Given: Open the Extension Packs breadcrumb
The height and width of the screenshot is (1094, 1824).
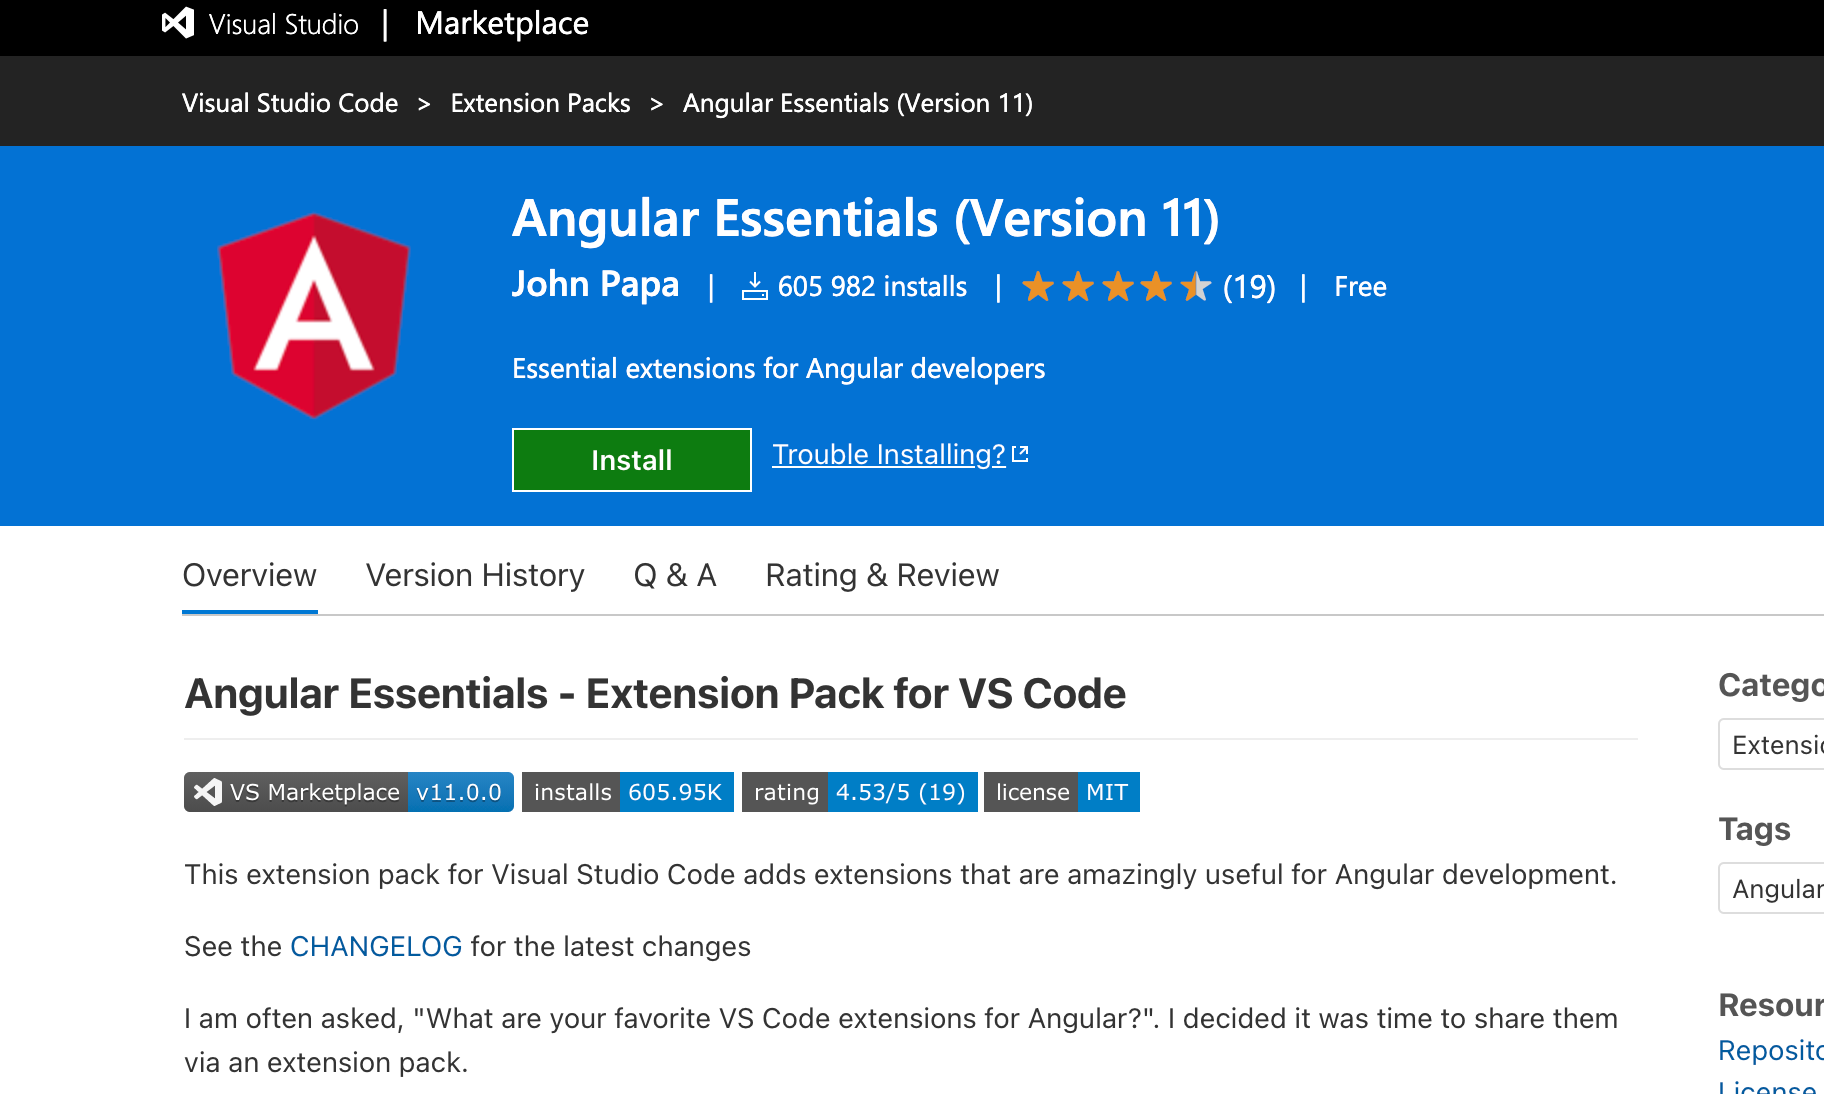Looking at the screenshot, I should (x=540, y=103).
